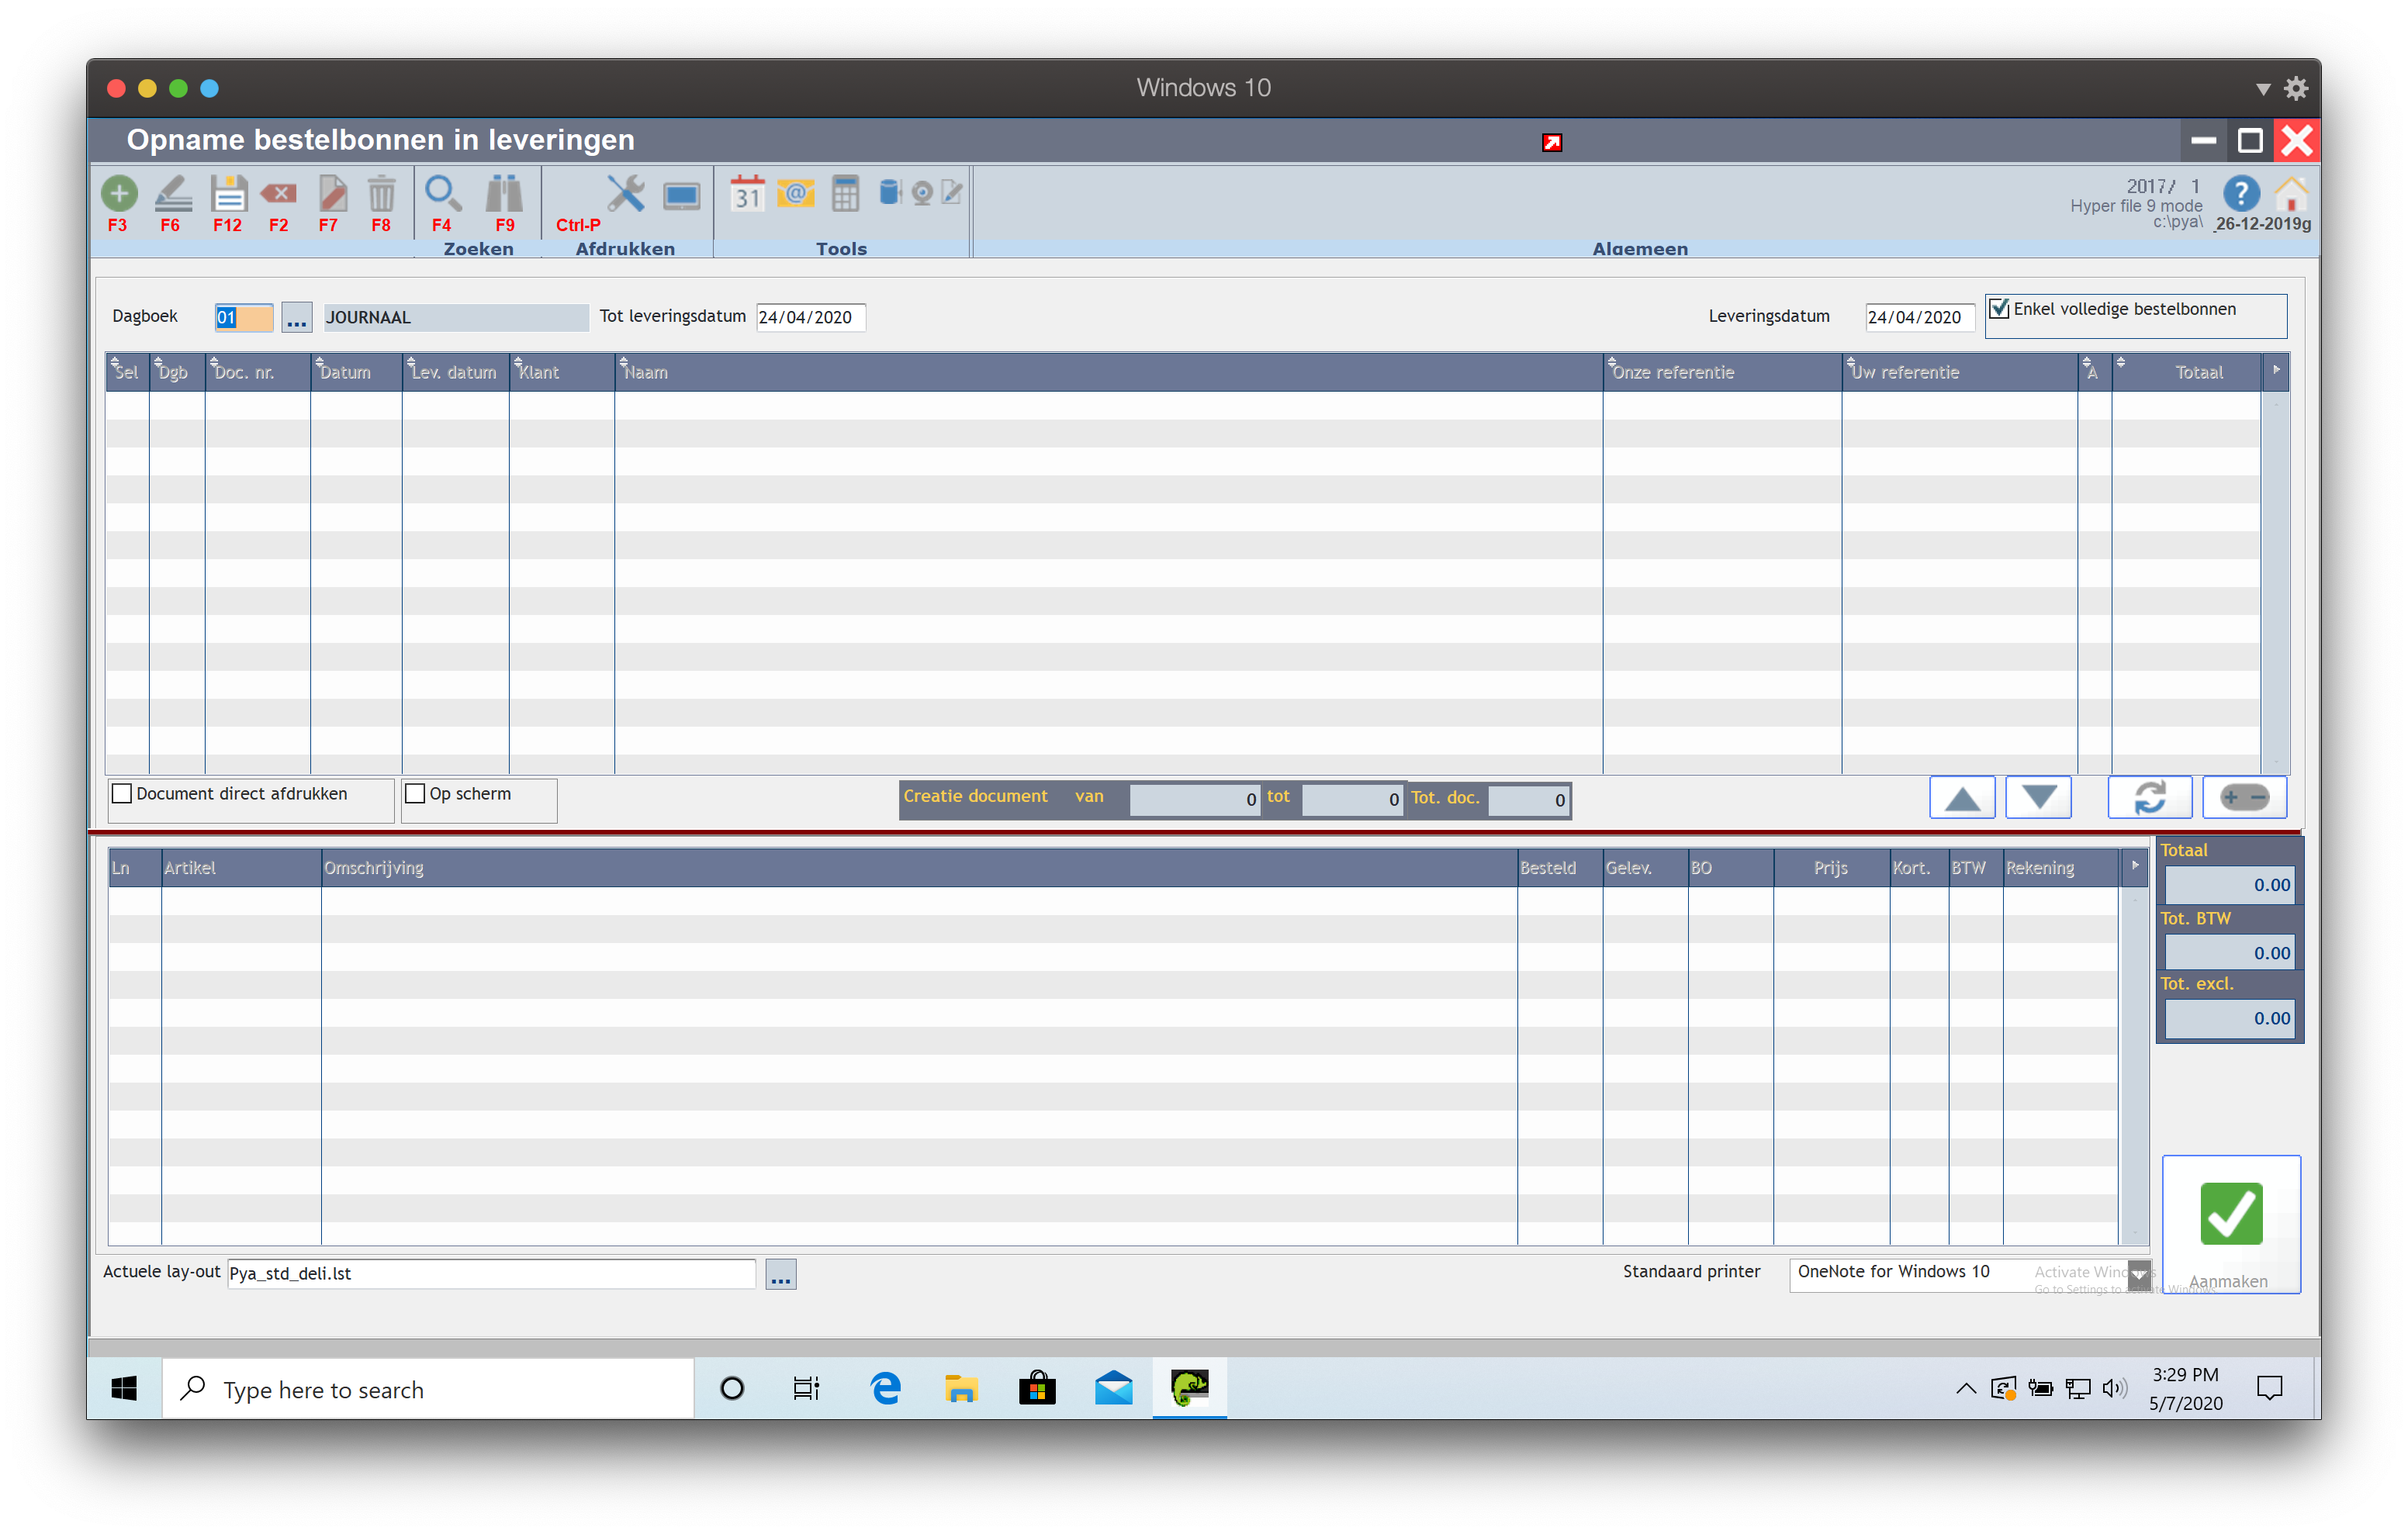The width and height of the screenshot is (2408, 1534).
Task: Tick the Op scherm checkbox
Action: click(416, 794)
